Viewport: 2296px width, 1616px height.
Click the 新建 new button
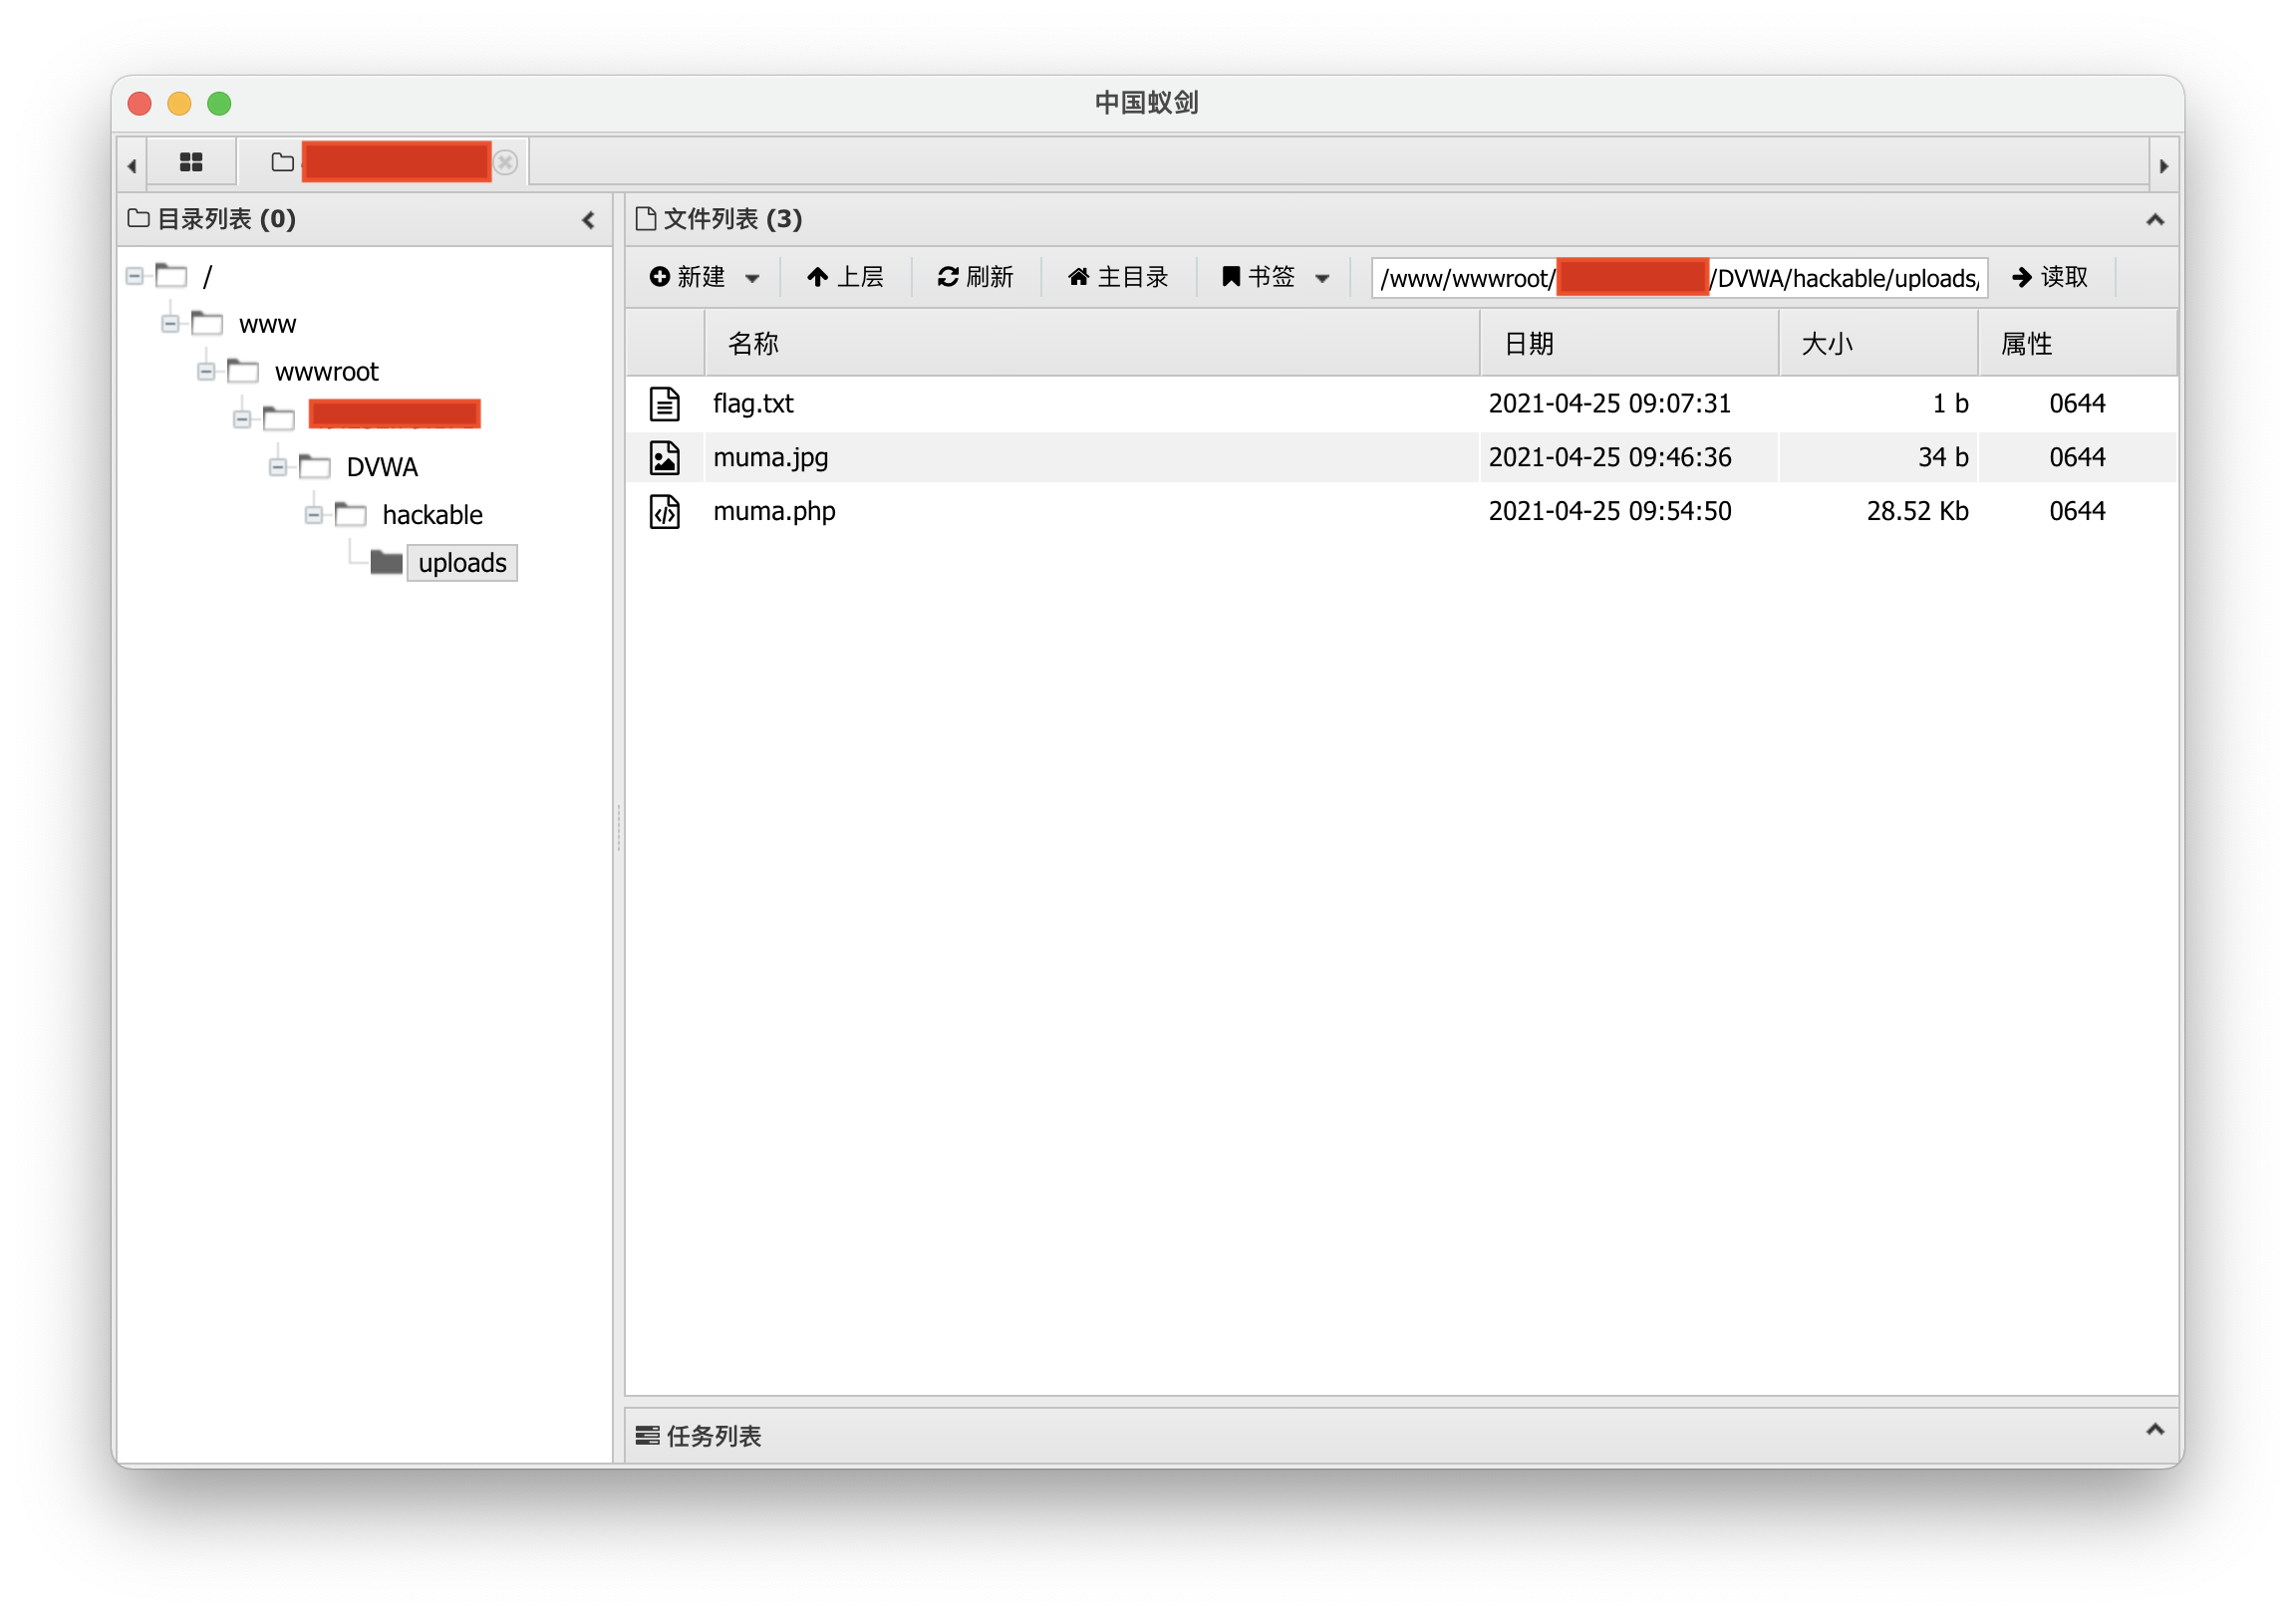coord(687,277)
